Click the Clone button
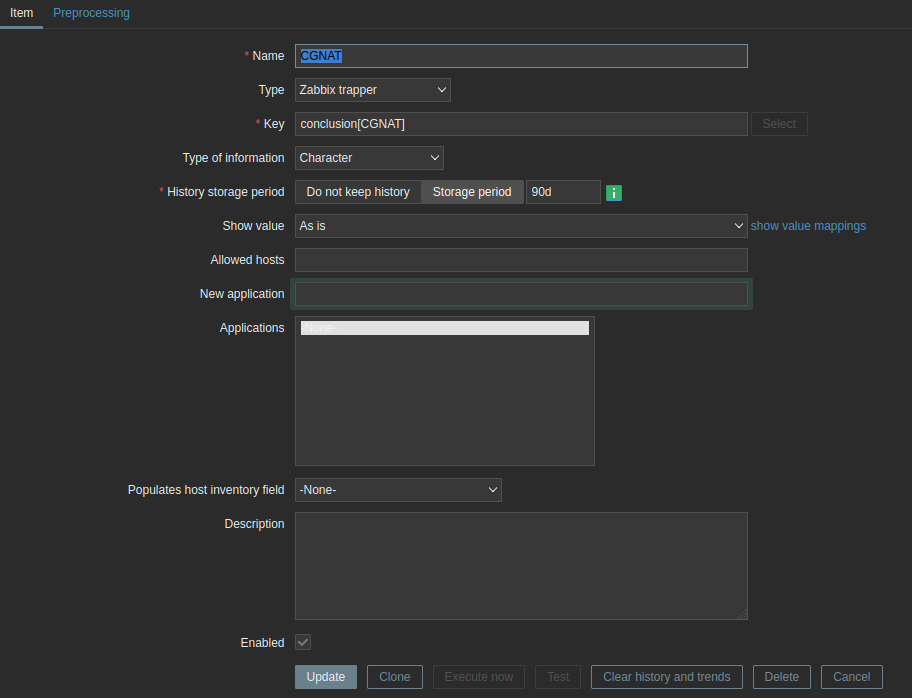Viewport: 912px width, 698px height. click(394, 677)
